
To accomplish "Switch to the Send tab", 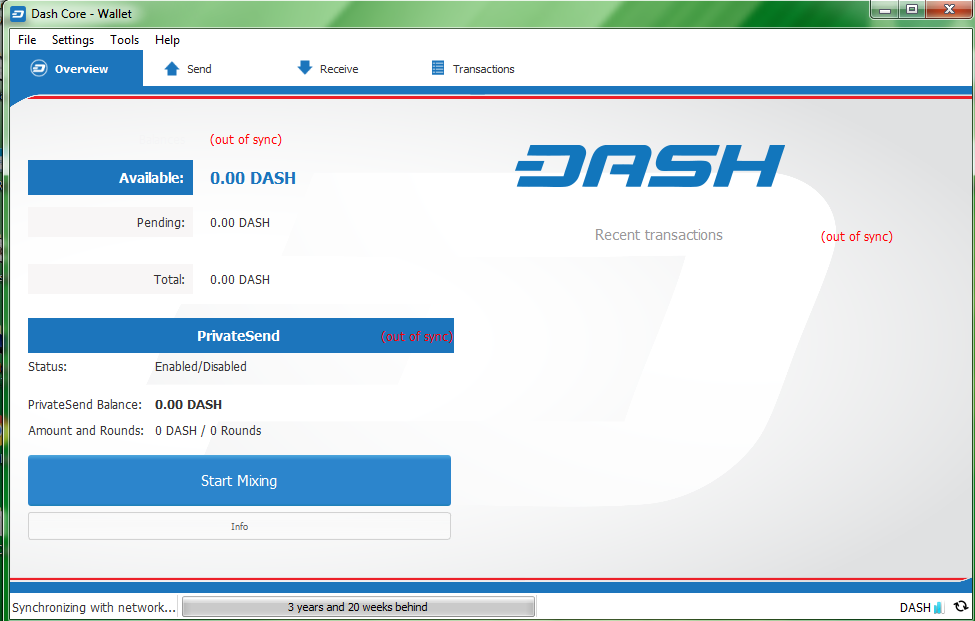I will [188, 68].
